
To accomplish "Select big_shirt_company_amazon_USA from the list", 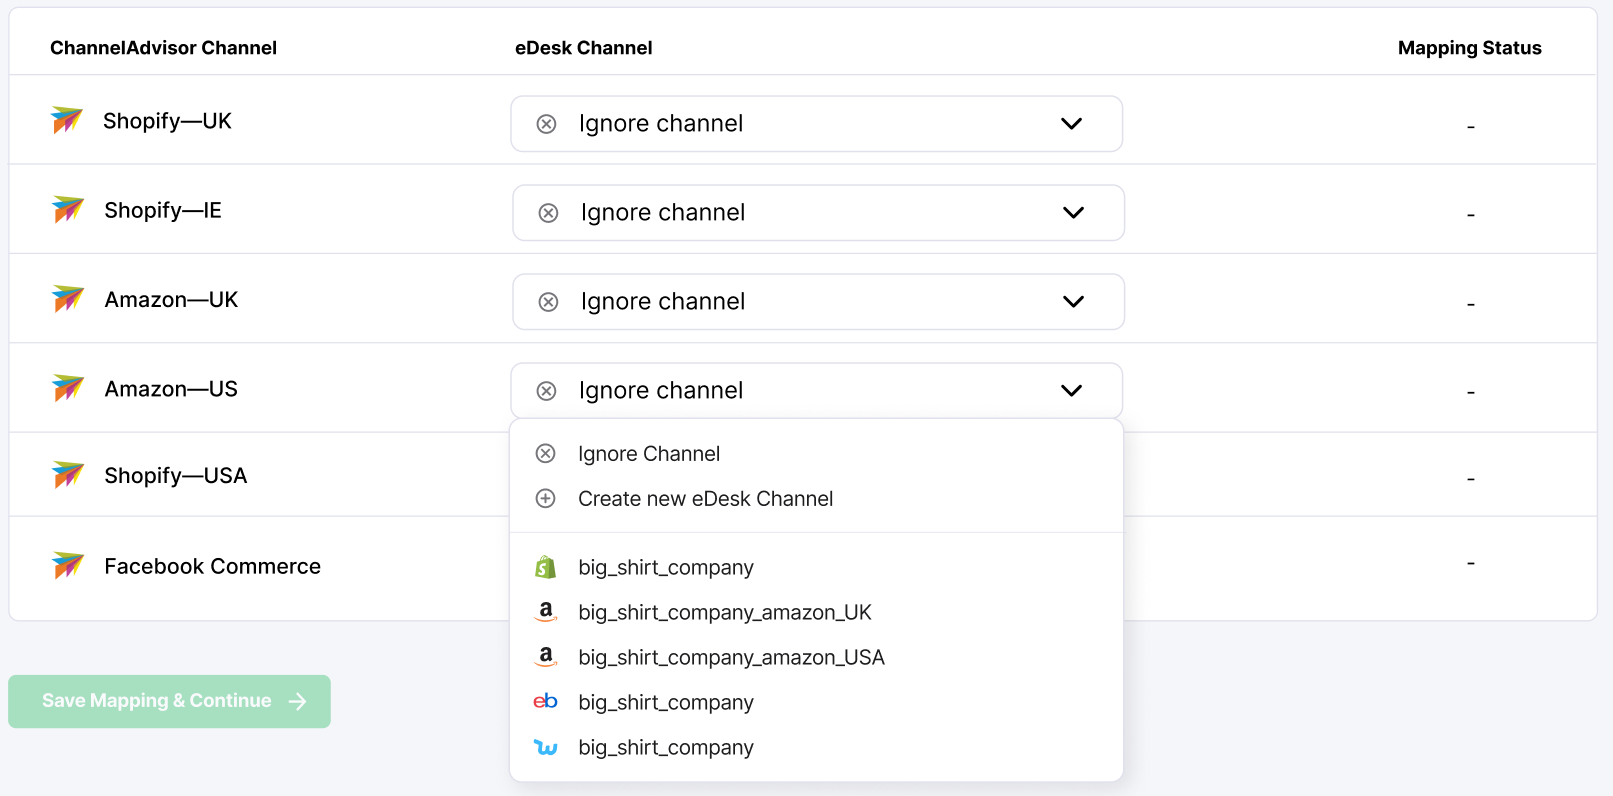I will [816, 657].
